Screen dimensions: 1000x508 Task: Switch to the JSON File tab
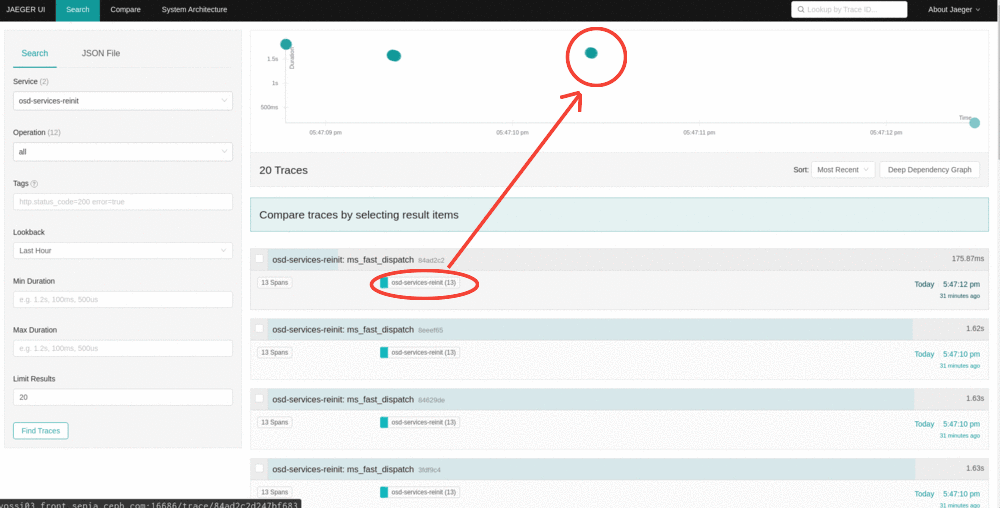click(x=101, y=53)
